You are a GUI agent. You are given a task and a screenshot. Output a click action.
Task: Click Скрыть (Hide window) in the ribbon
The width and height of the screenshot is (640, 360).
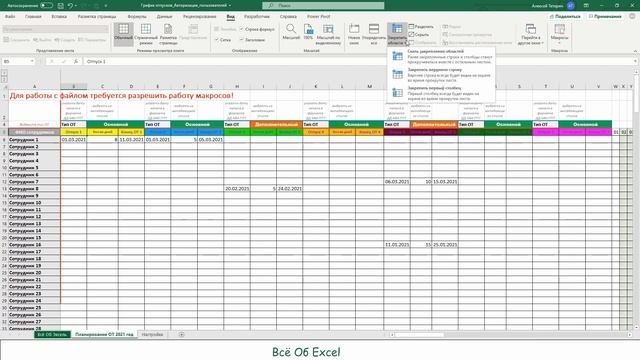(x=419, y=35)
